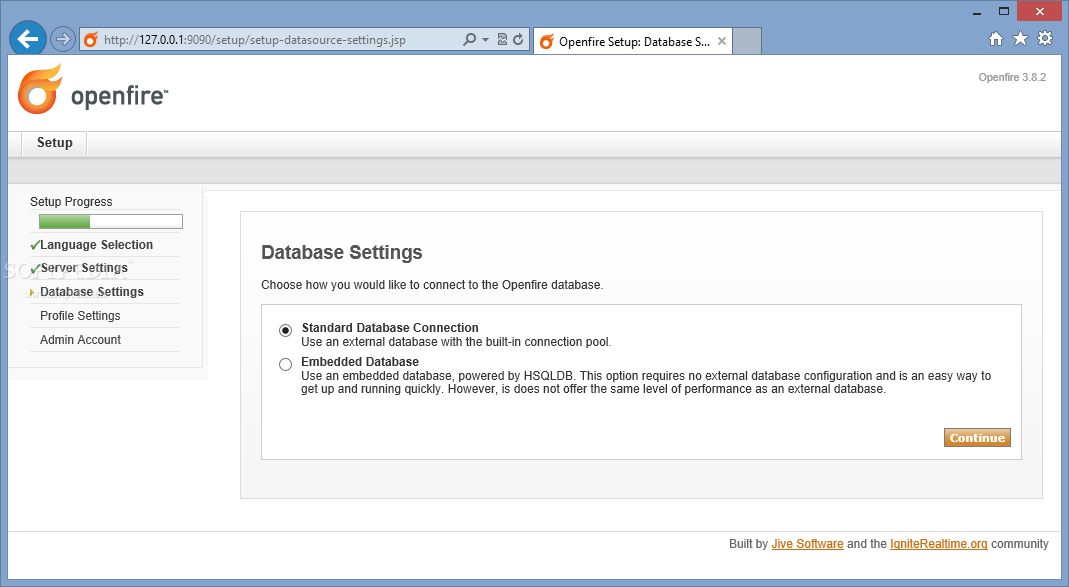Select Embedded Database radio button
This screenshot has width=1069, height=587.
[x=286, y=365]
